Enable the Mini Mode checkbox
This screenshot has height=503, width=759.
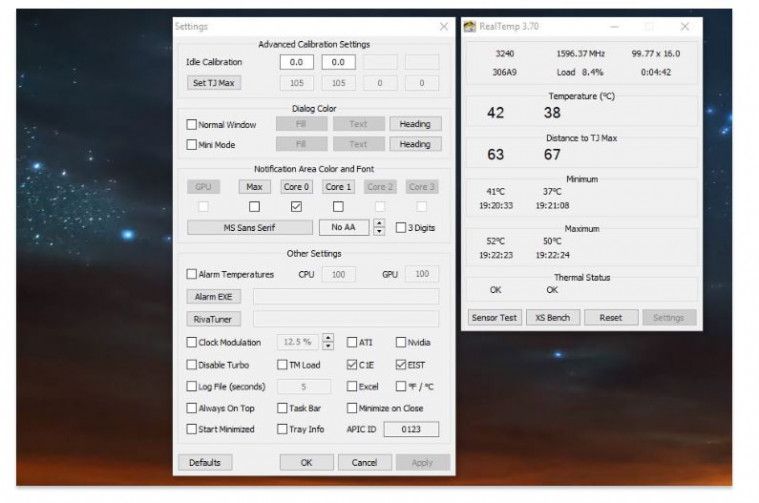click(x=192, y=145)
